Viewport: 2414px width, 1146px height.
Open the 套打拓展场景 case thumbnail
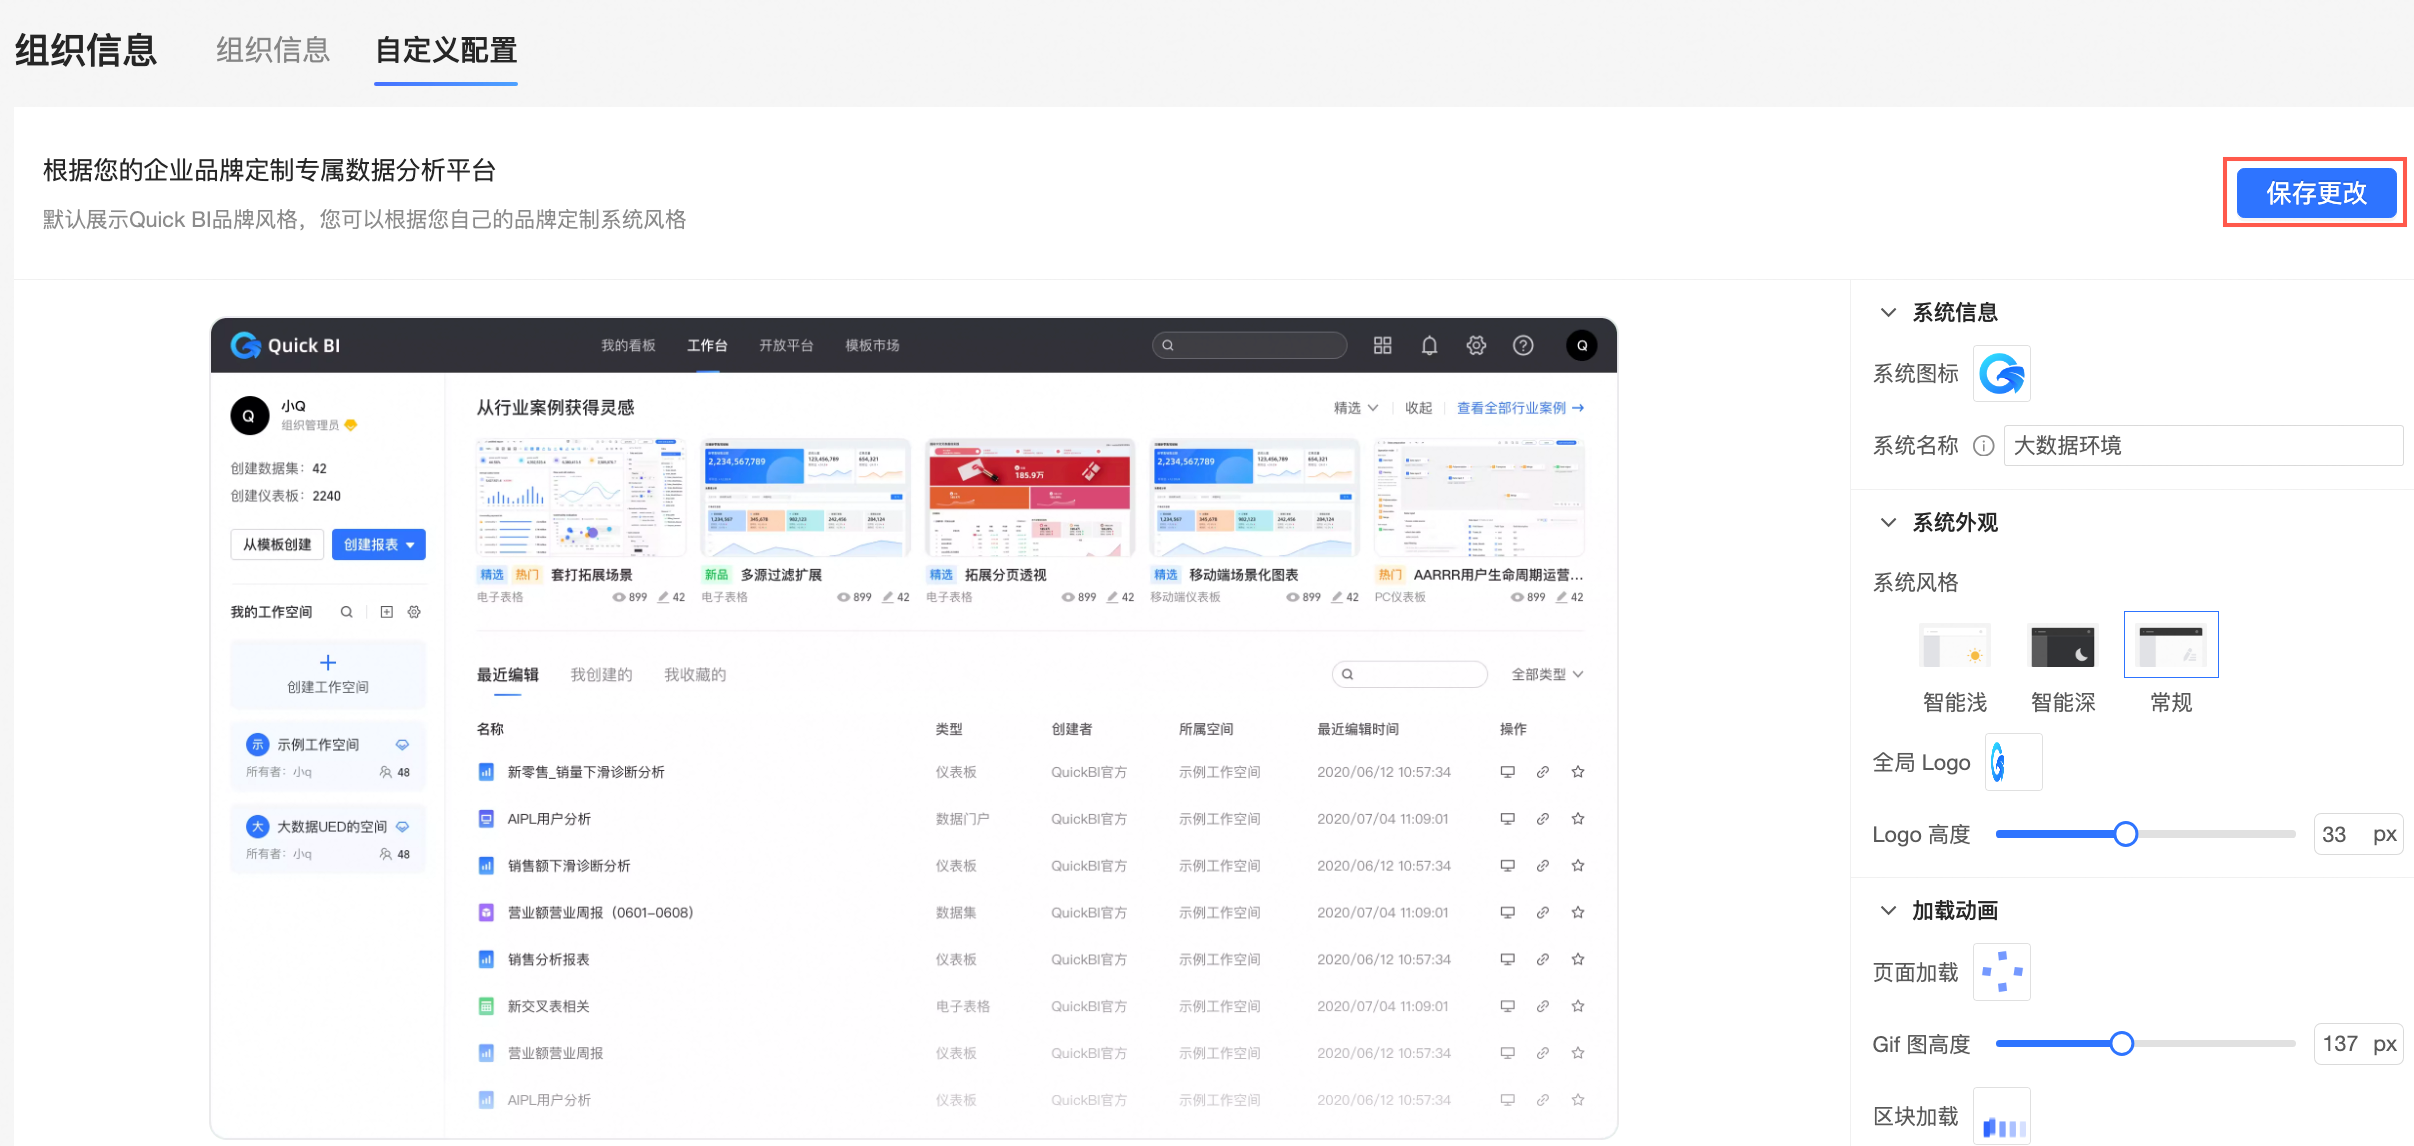coord(581,497)
